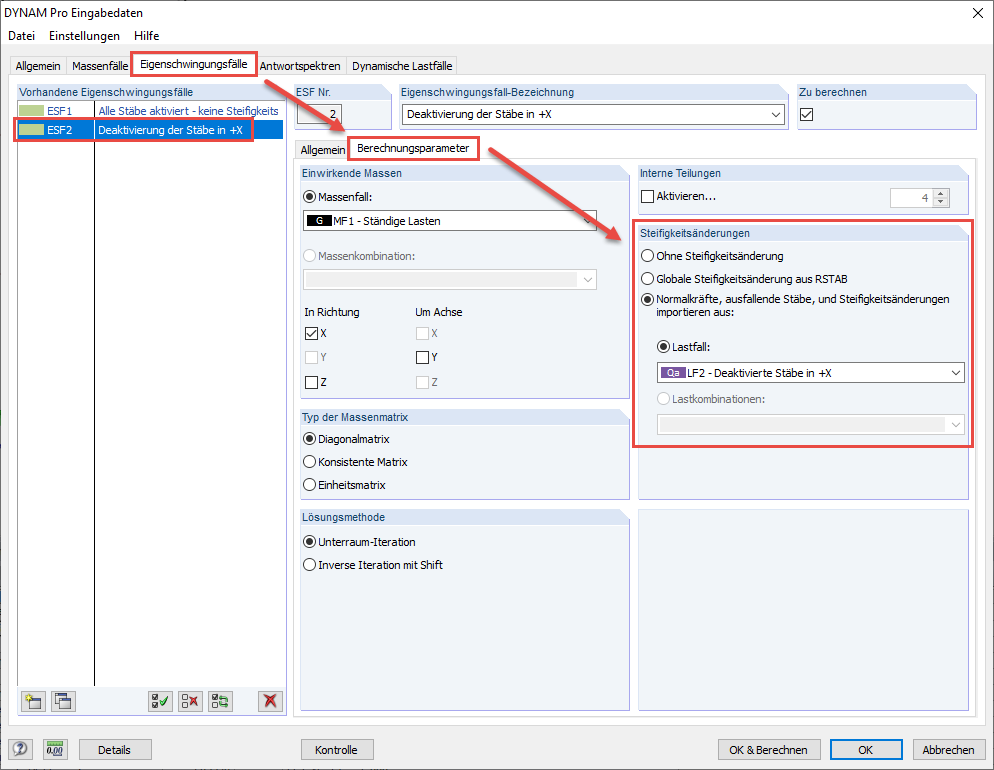Open help via question mark icon
Image resolution: width=994 pixels, height=770 pixels.
(20, 750)
